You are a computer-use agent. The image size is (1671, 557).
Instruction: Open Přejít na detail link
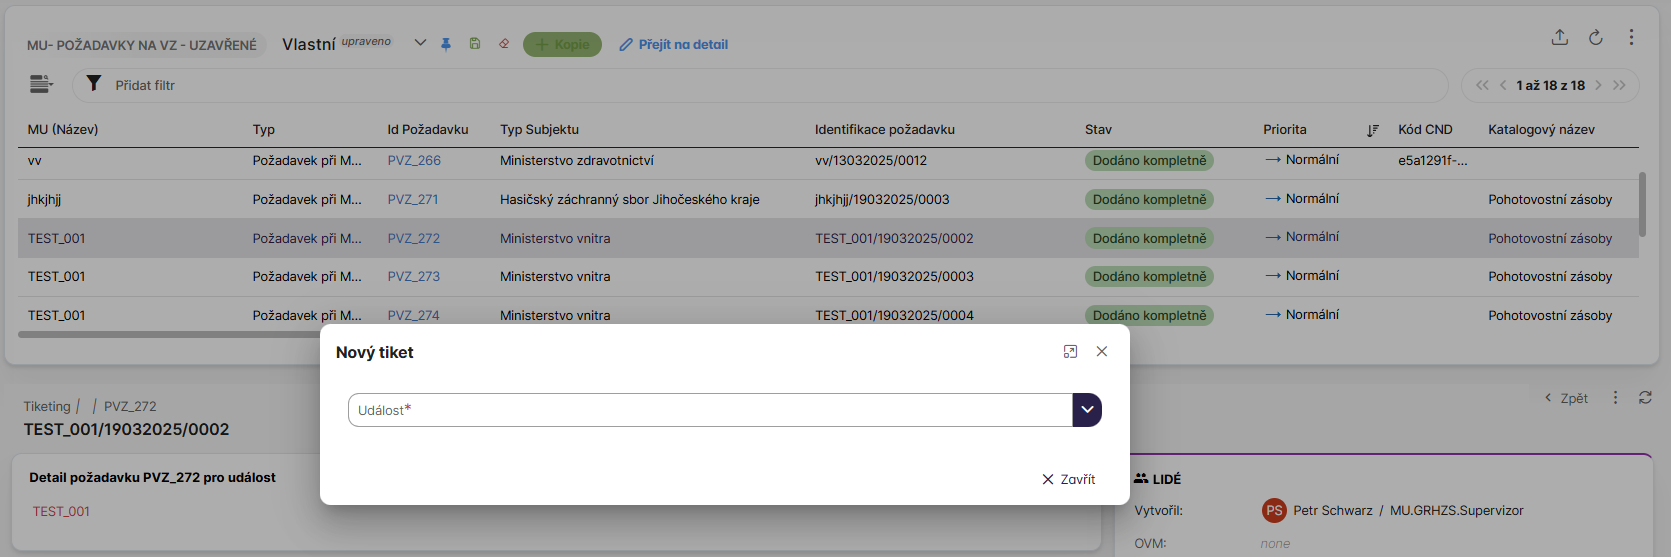click(x=673, y=44)
